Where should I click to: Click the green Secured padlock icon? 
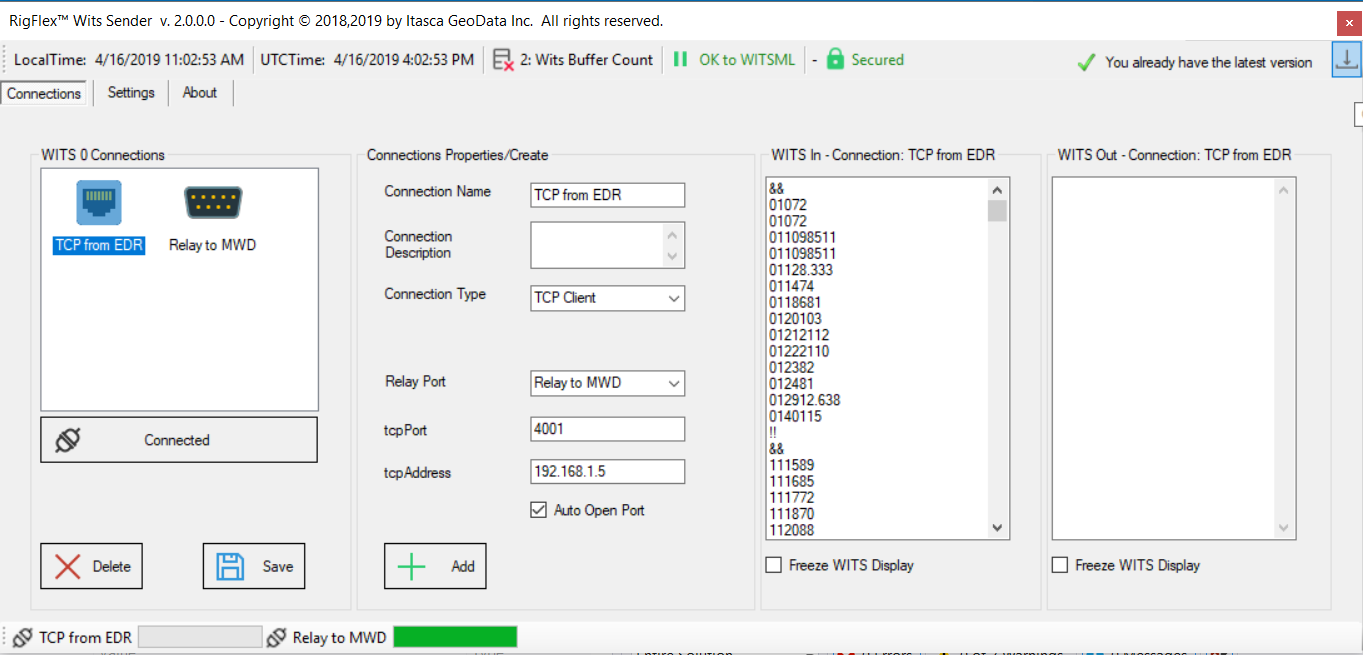pos(835,60)
